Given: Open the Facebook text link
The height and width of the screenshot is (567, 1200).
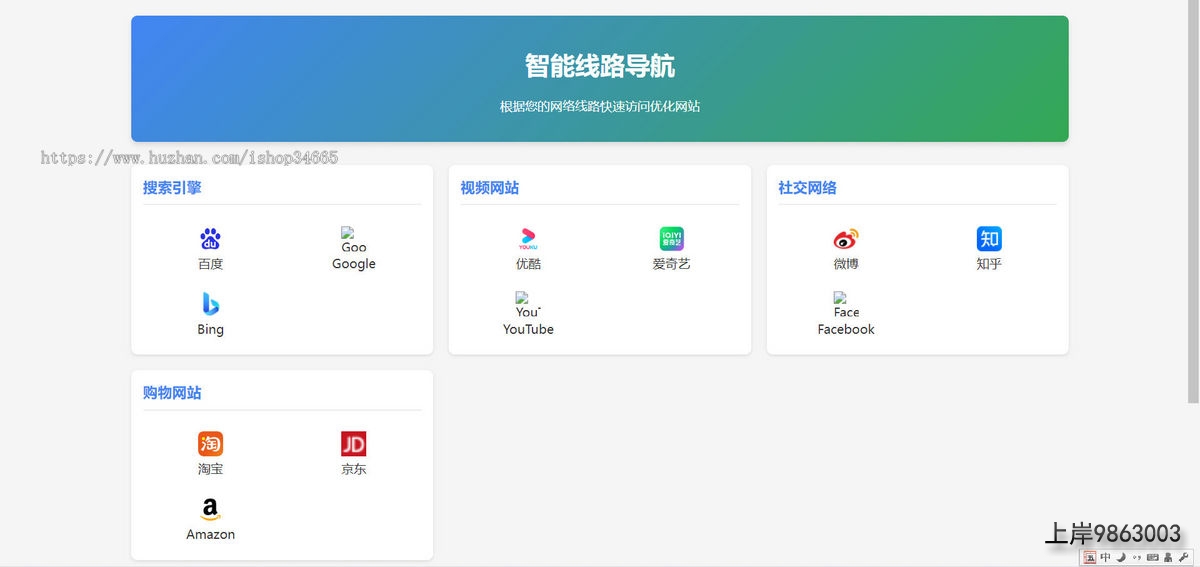Looking at the screenshot, I should [x=846, y=329].
